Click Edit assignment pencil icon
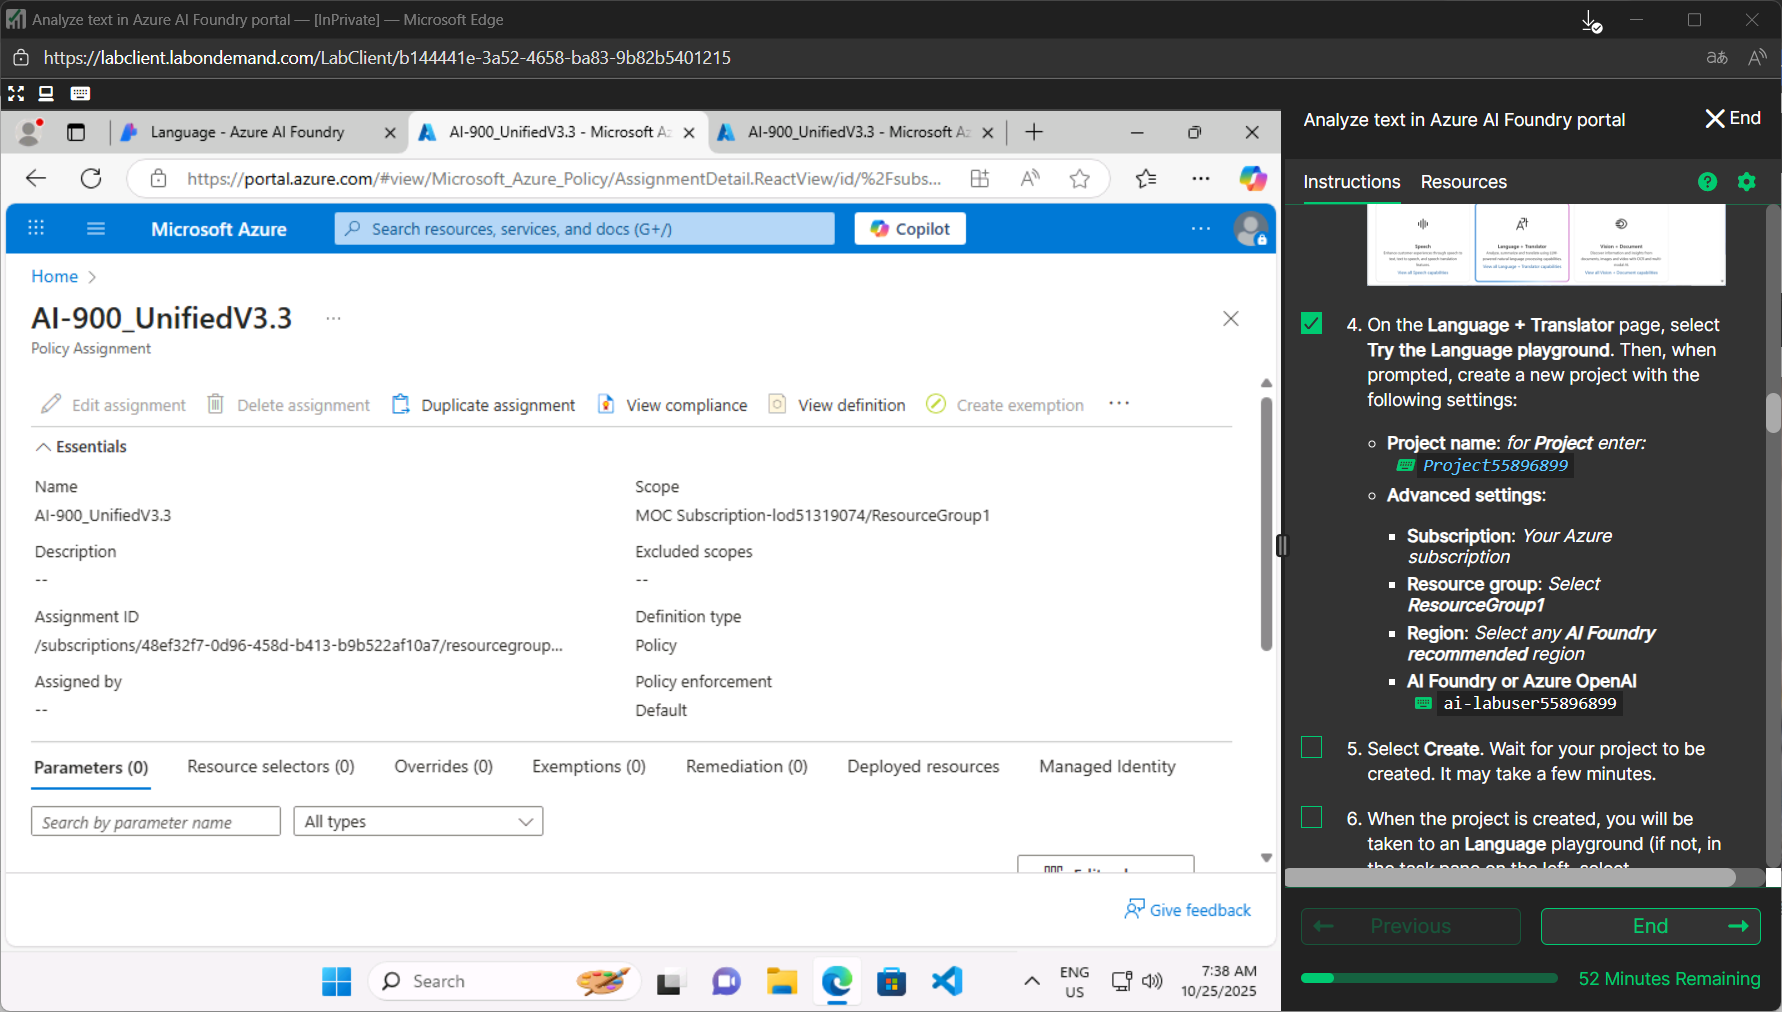This screenshot has width=1782, height=1012. point(51,404)
